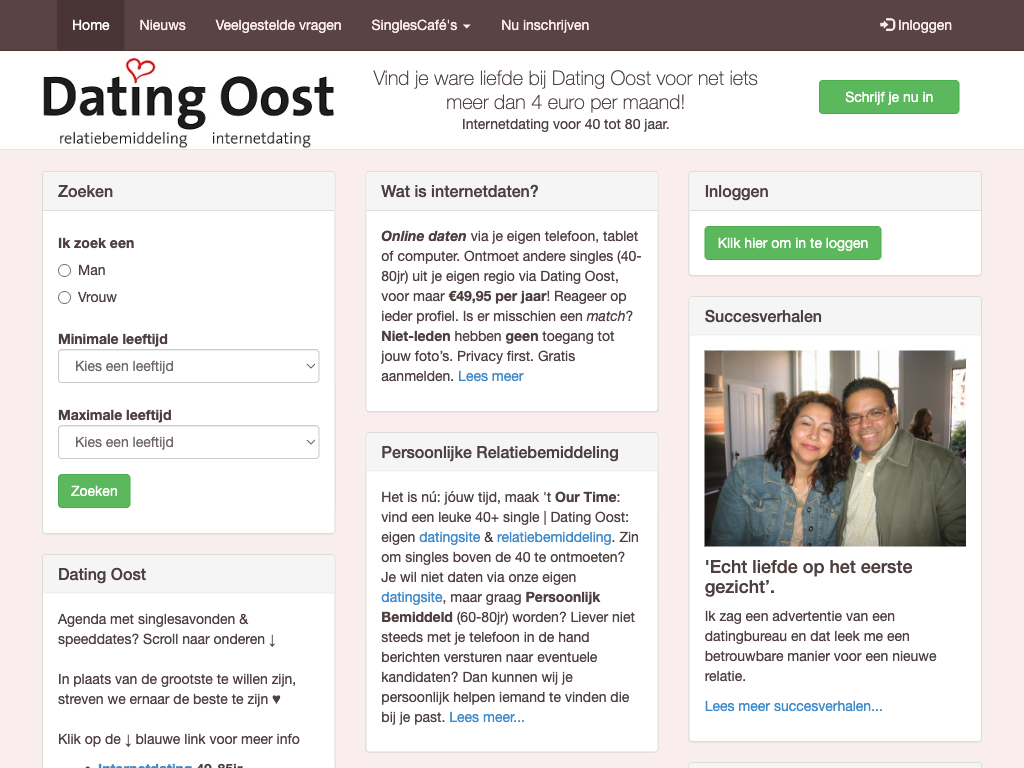Open the Maximale leeftijd dropdown
Image resolution: width=1024 pixels, height=768 pixels.
pos(189,442)
